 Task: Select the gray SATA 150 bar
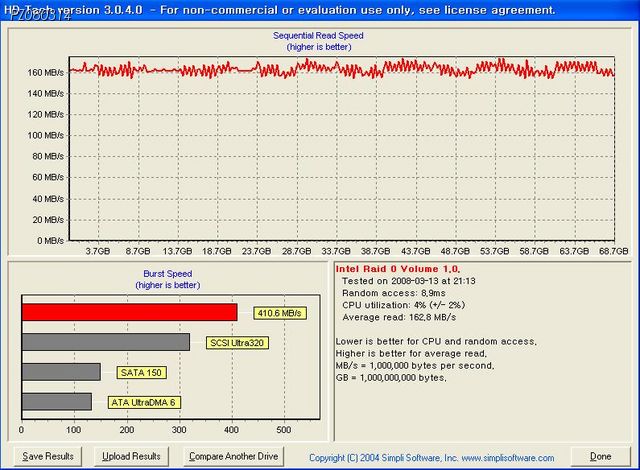61,372
